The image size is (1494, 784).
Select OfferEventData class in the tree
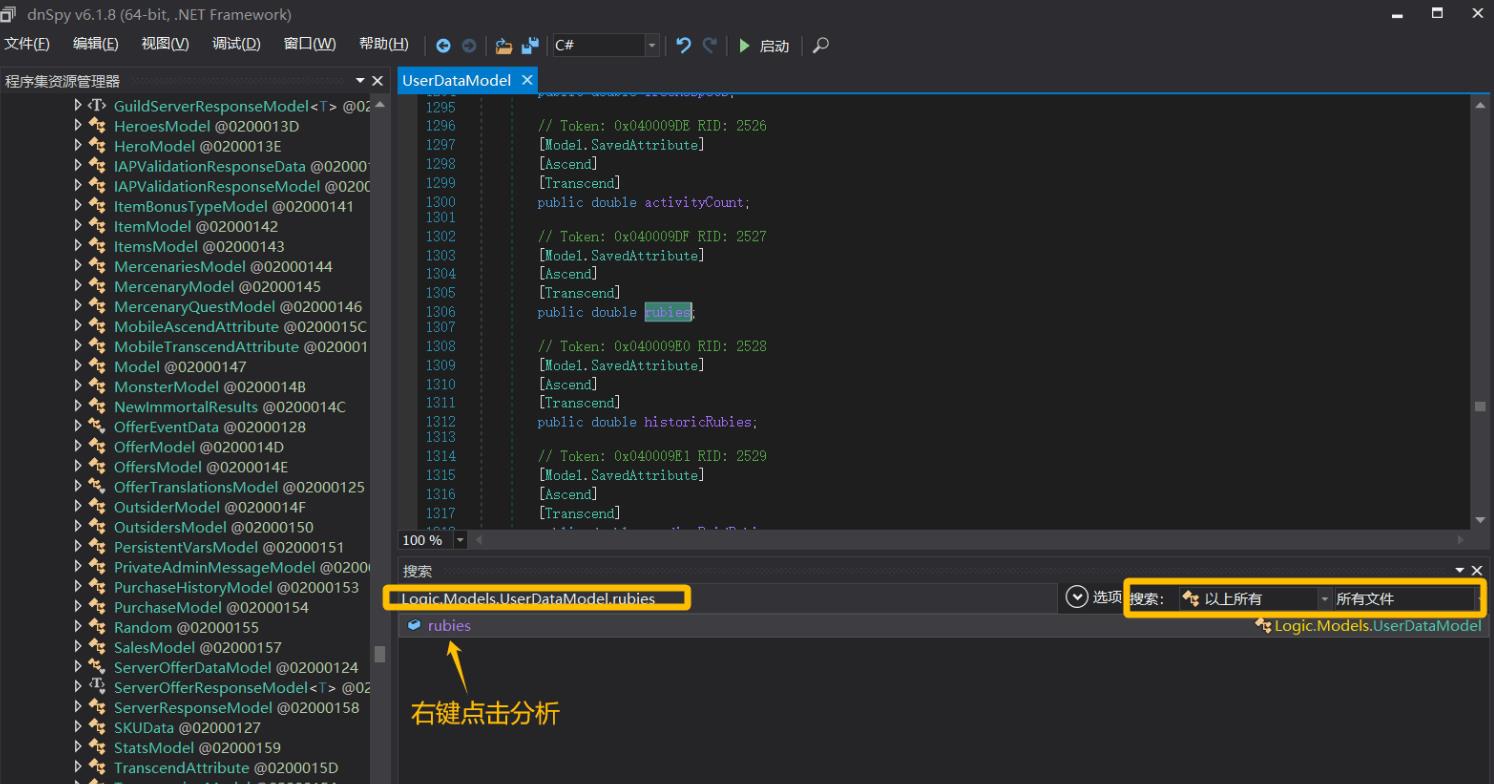point(210,427)
